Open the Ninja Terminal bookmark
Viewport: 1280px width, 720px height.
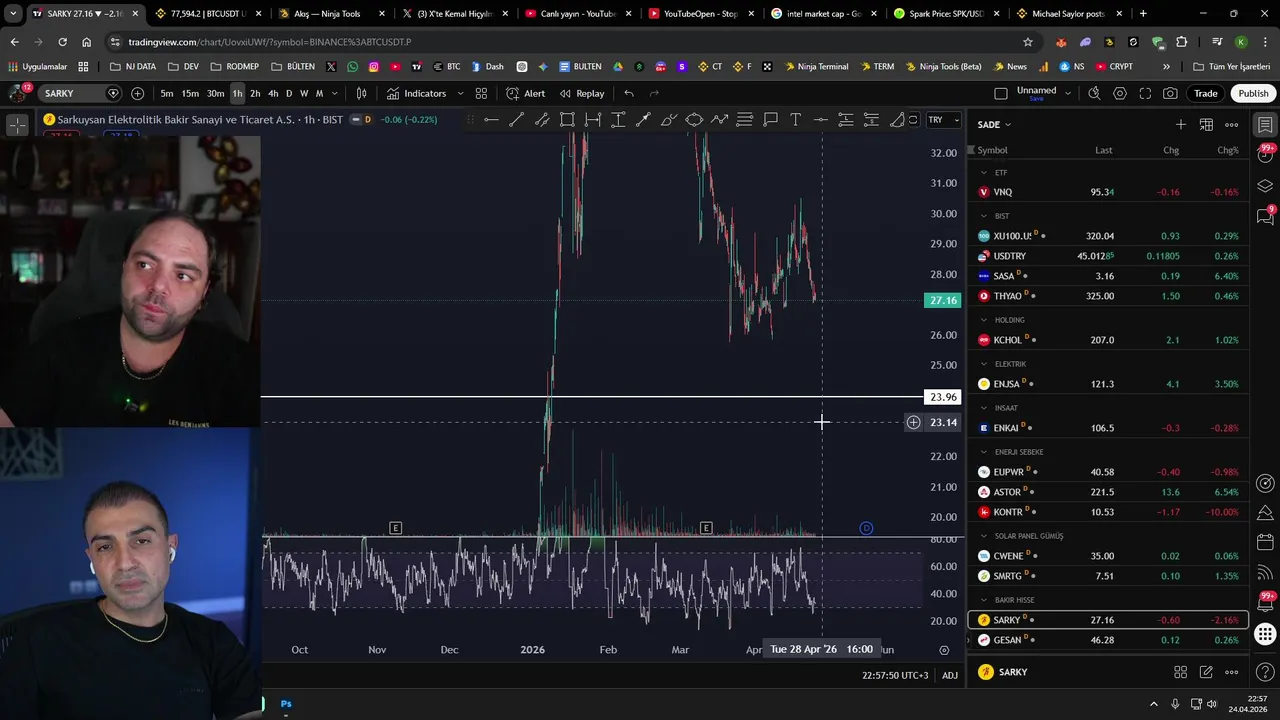pos(815,67)
